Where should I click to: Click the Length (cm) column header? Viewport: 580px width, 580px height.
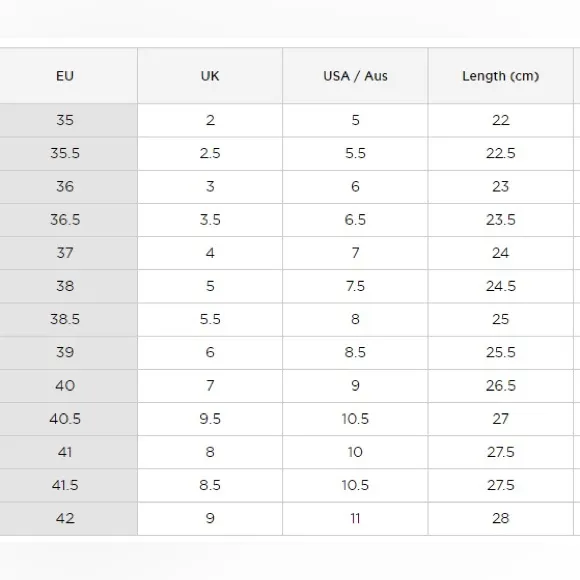tap(500, 76)
